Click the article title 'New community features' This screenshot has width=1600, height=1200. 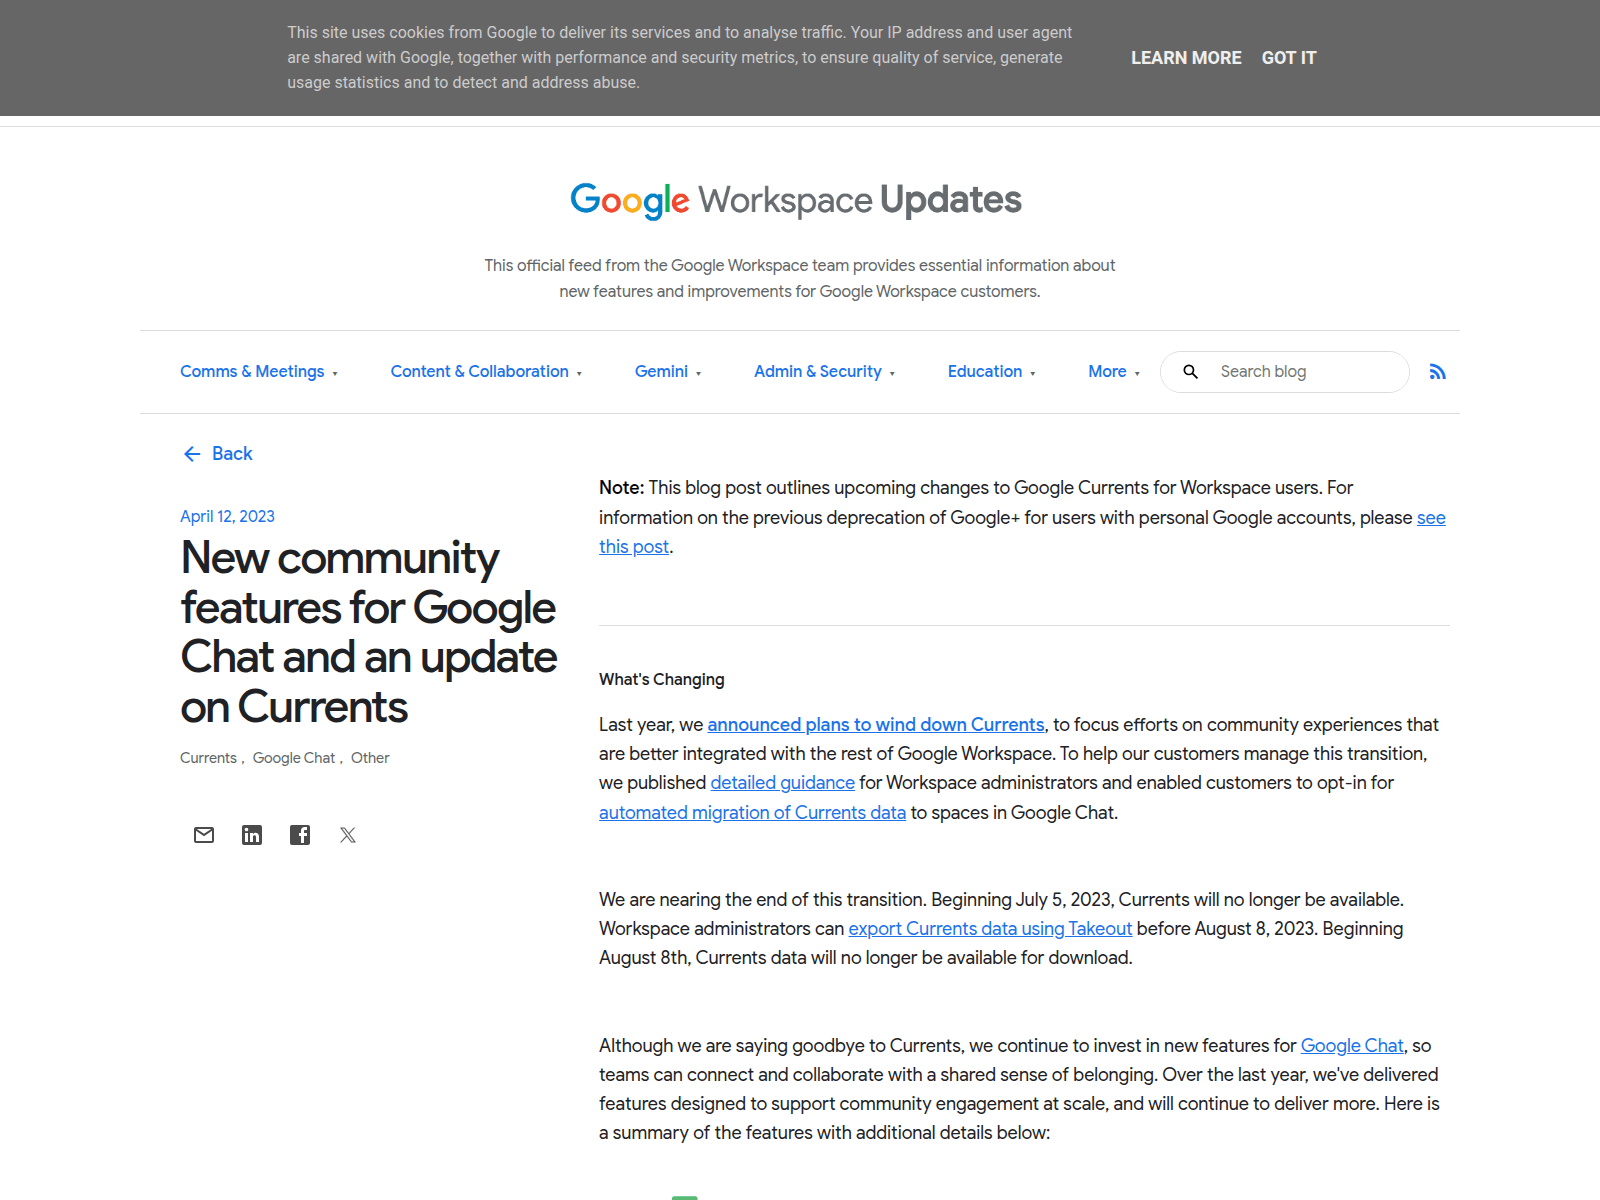[x=369, y=632]
